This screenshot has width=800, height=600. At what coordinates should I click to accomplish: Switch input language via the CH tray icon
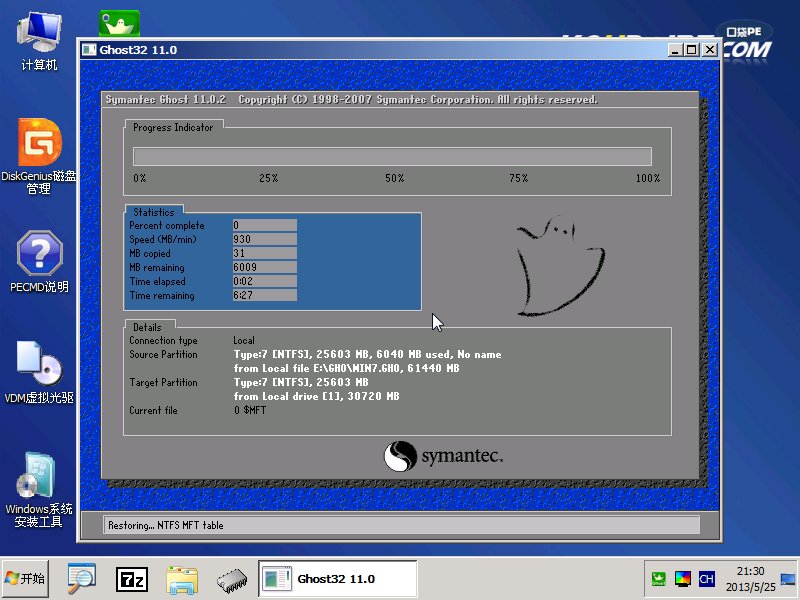708,578
